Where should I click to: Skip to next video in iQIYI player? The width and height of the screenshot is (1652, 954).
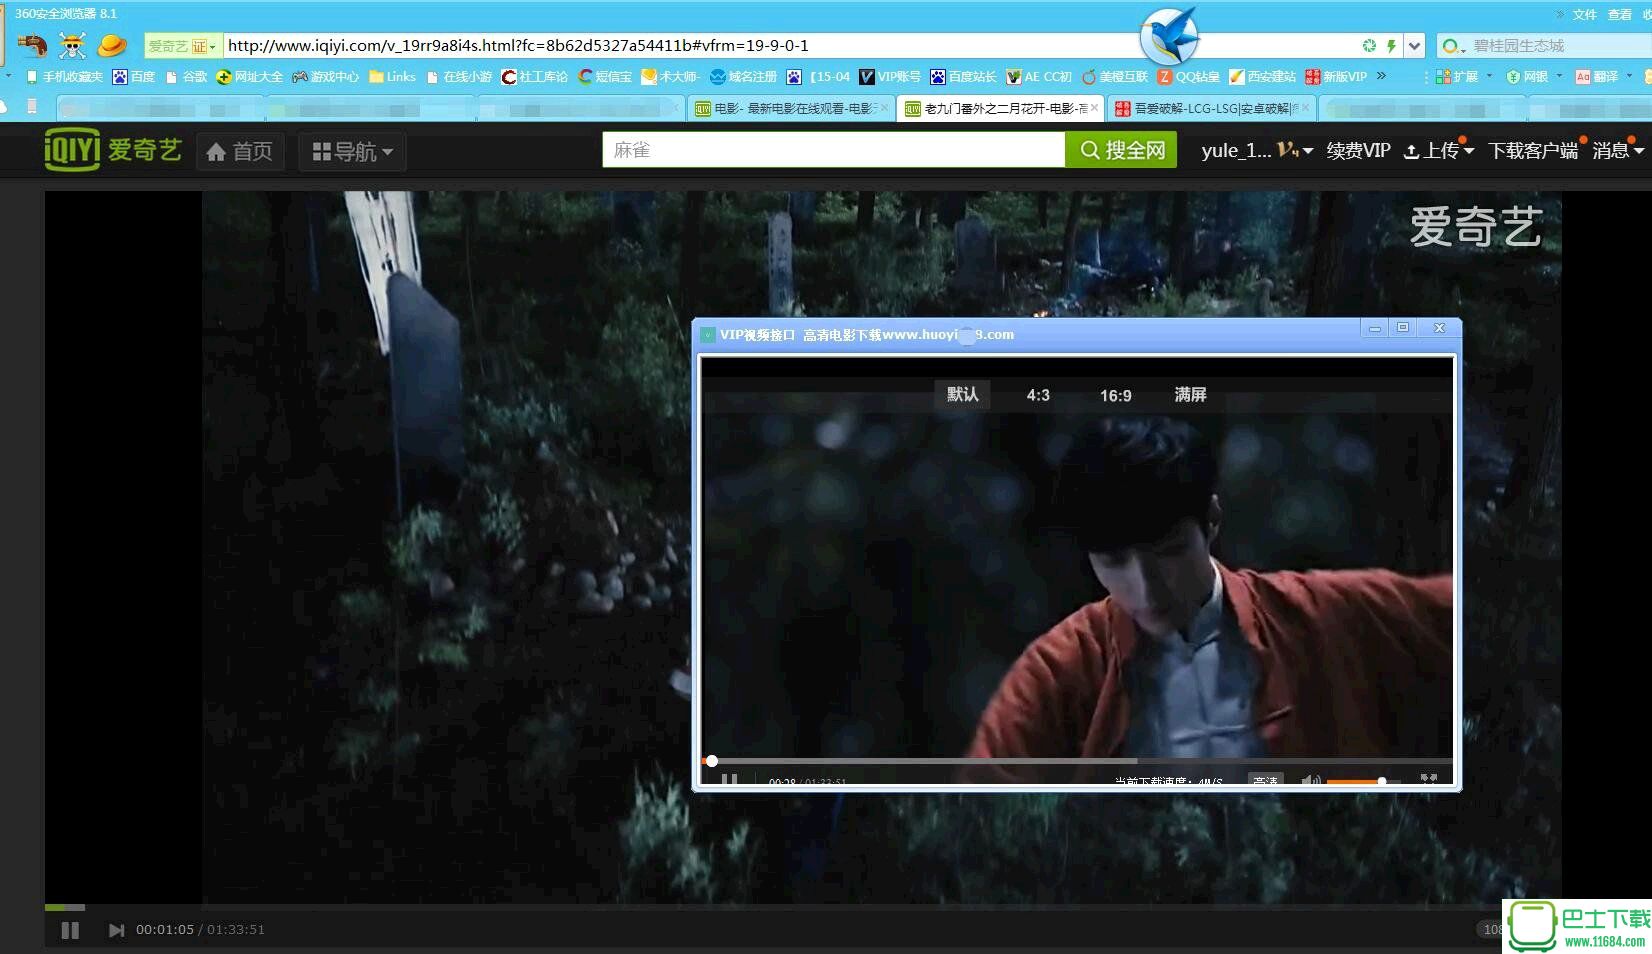click(x=116, y=930)
